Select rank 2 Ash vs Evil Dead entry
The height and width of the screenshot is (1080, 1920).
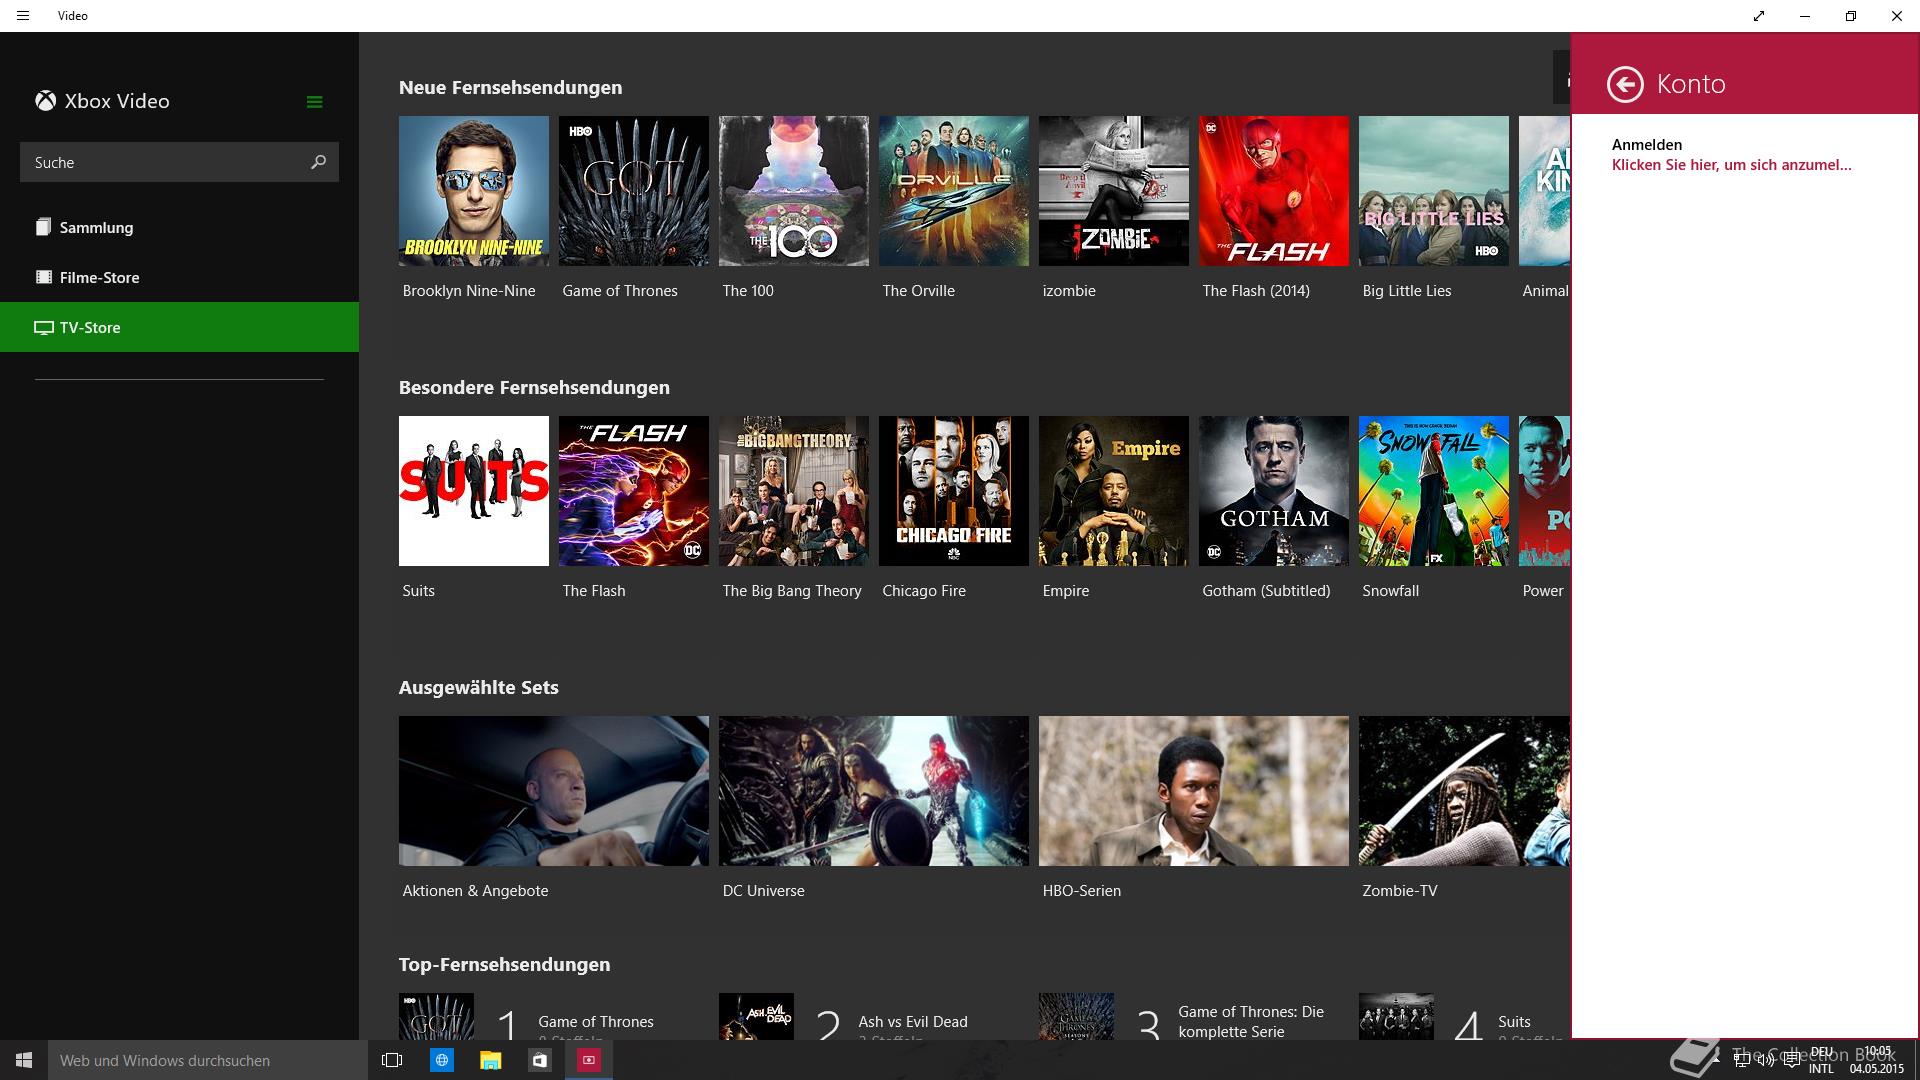click(873, 1017)
